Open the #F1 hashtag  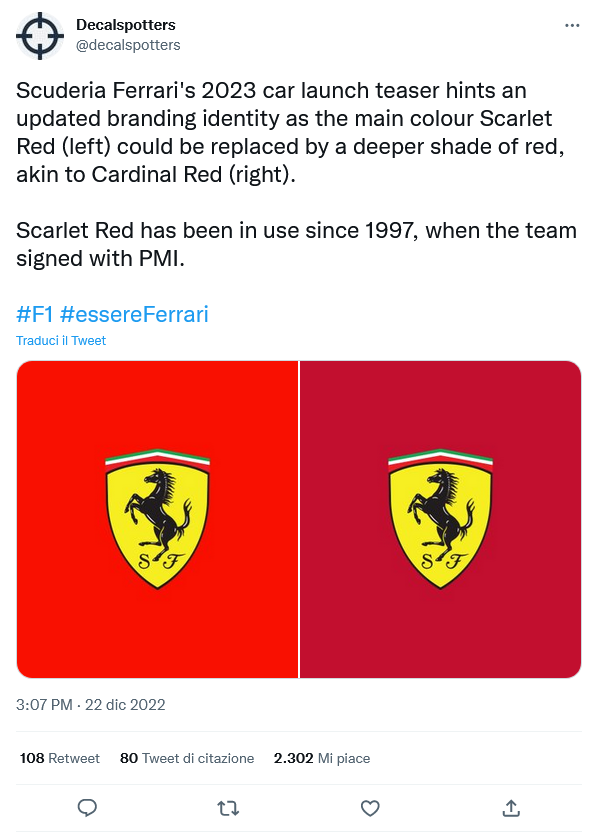pos(35,314)
